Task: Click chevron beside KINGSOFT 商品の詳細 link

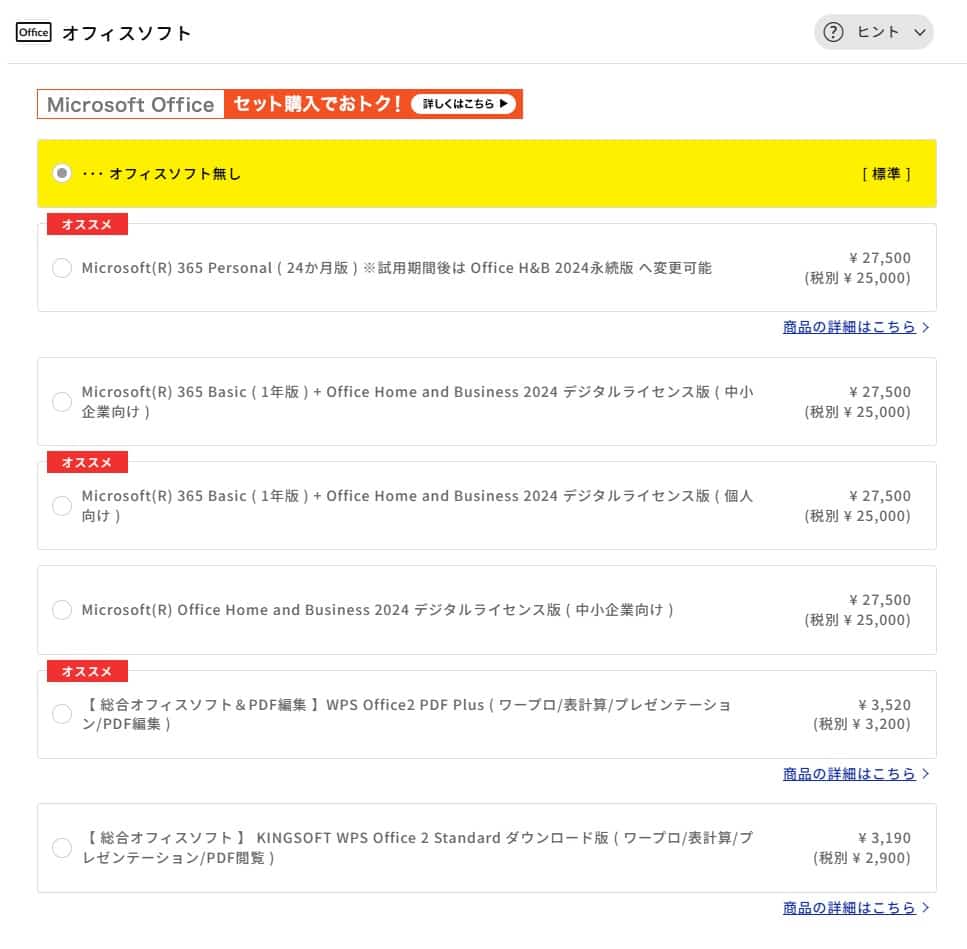Action: point(925,908)
